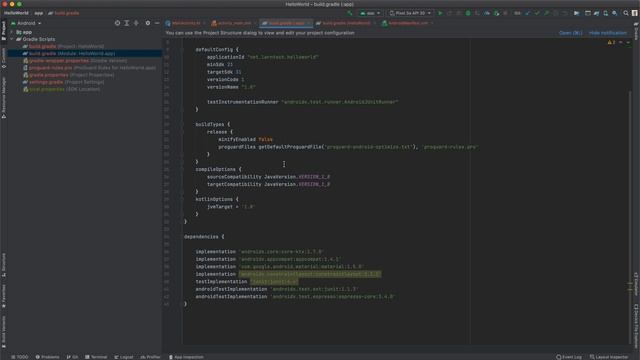Image resolution: width=640 pixels, height=360 pixels.
Task: Expand the app module tree node
Action: [11, 32]
